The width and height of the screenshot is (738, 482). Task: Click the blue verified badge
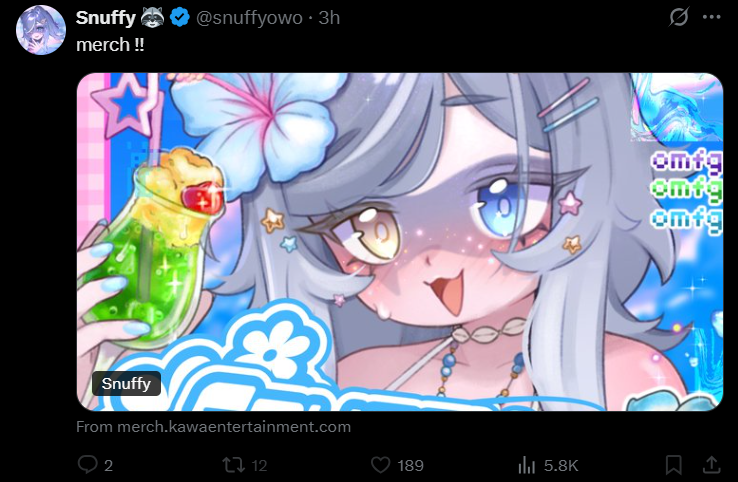(179, 18)
